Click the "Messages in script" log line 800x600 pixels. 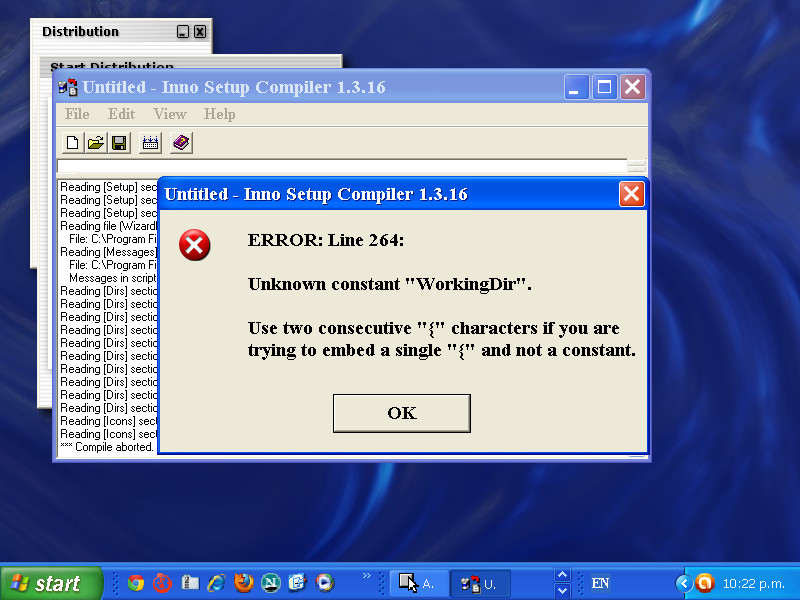tap(113, 278)
